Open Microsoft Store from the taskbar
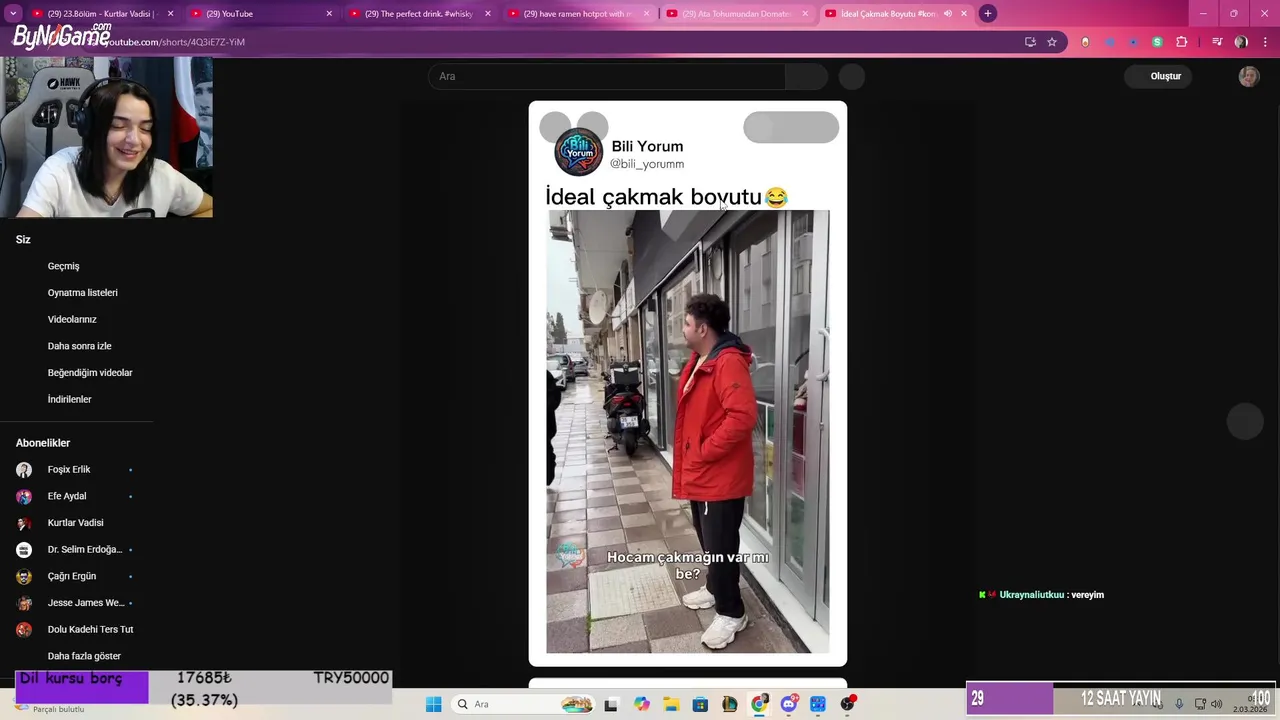Viewport: 1280px width, 720px height. [x=700, y=704]
